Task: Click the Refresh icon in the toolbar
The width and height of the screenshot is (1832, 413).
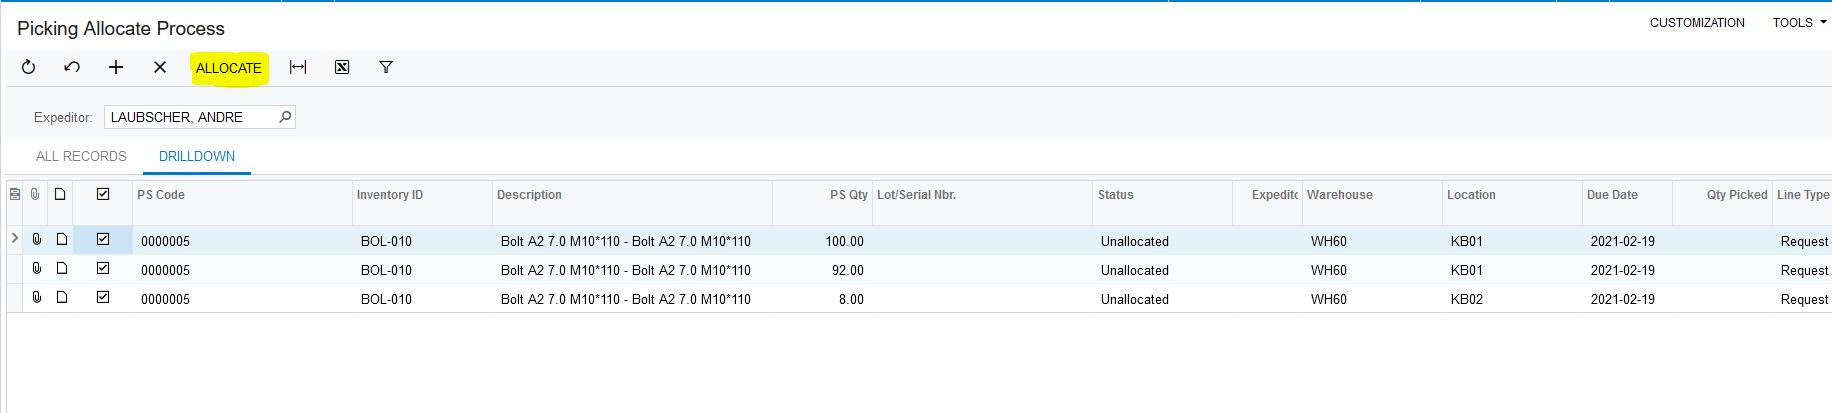Action: [x=28, y=67]
